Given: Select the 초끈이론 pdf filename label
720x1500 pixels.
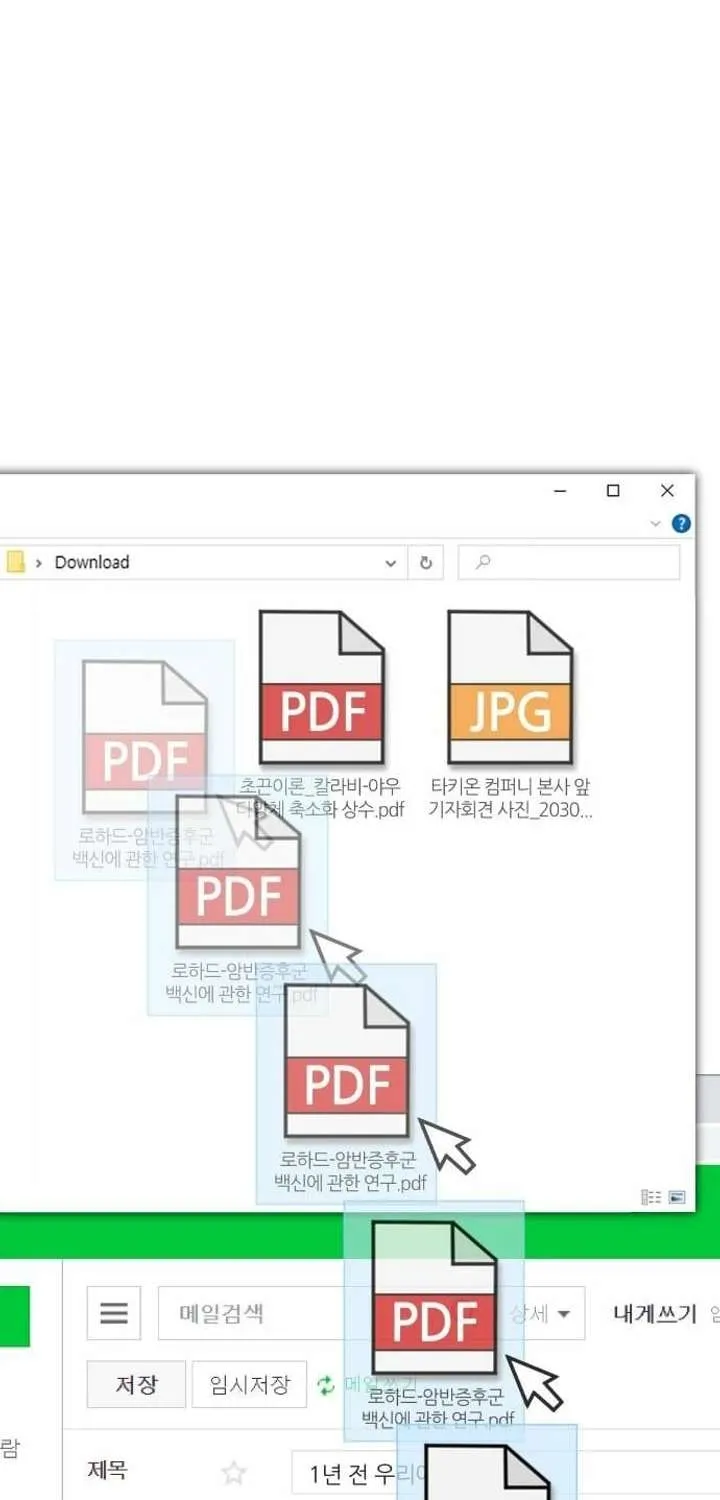Looking at the screenshot, I should click(x=320, y=798).
